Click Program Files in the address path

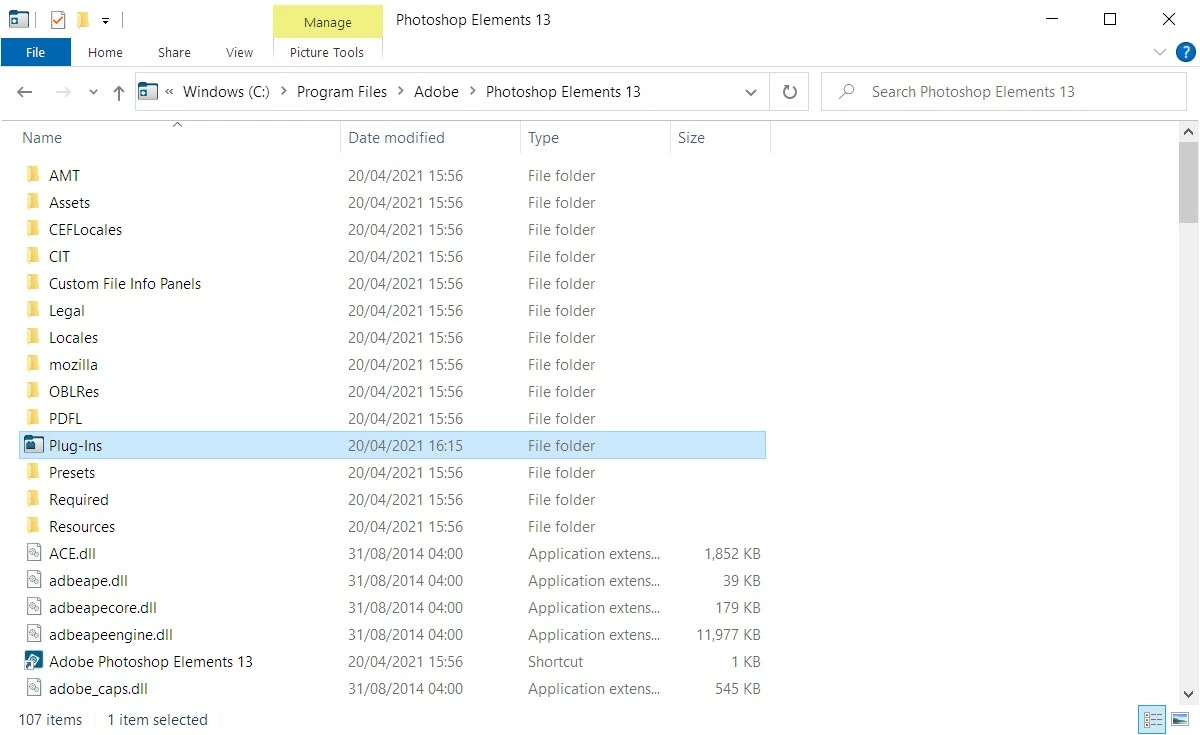[x=342, y=92]
